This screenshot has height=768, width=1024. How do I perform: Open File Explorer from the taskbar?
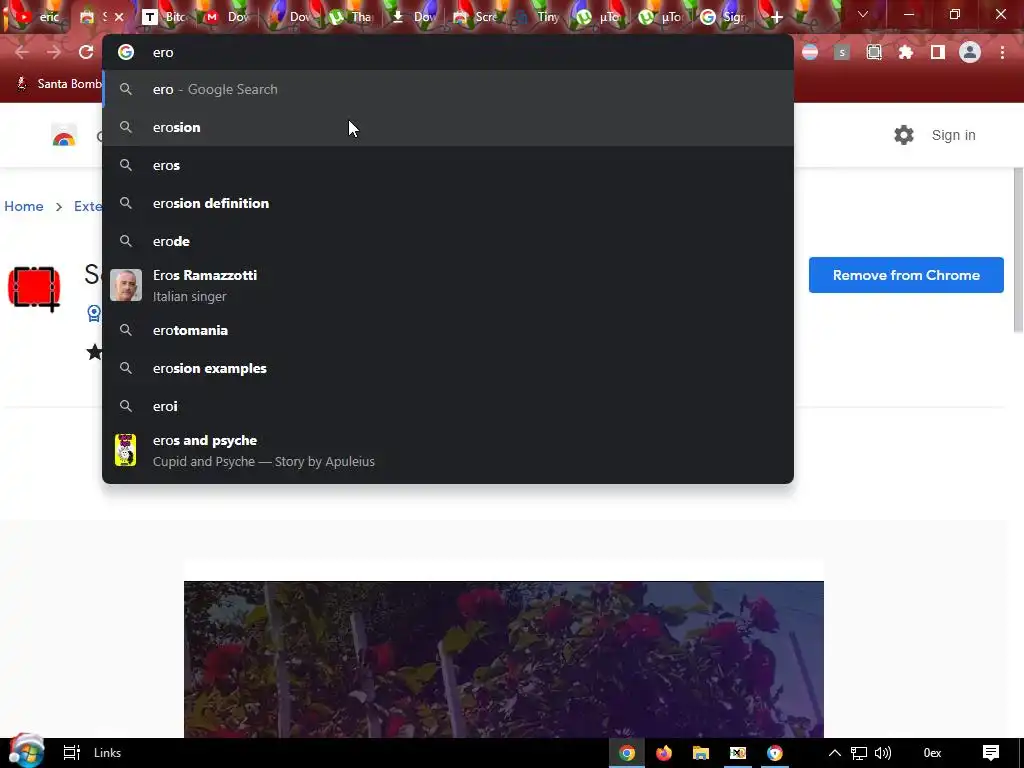point(701,753)
